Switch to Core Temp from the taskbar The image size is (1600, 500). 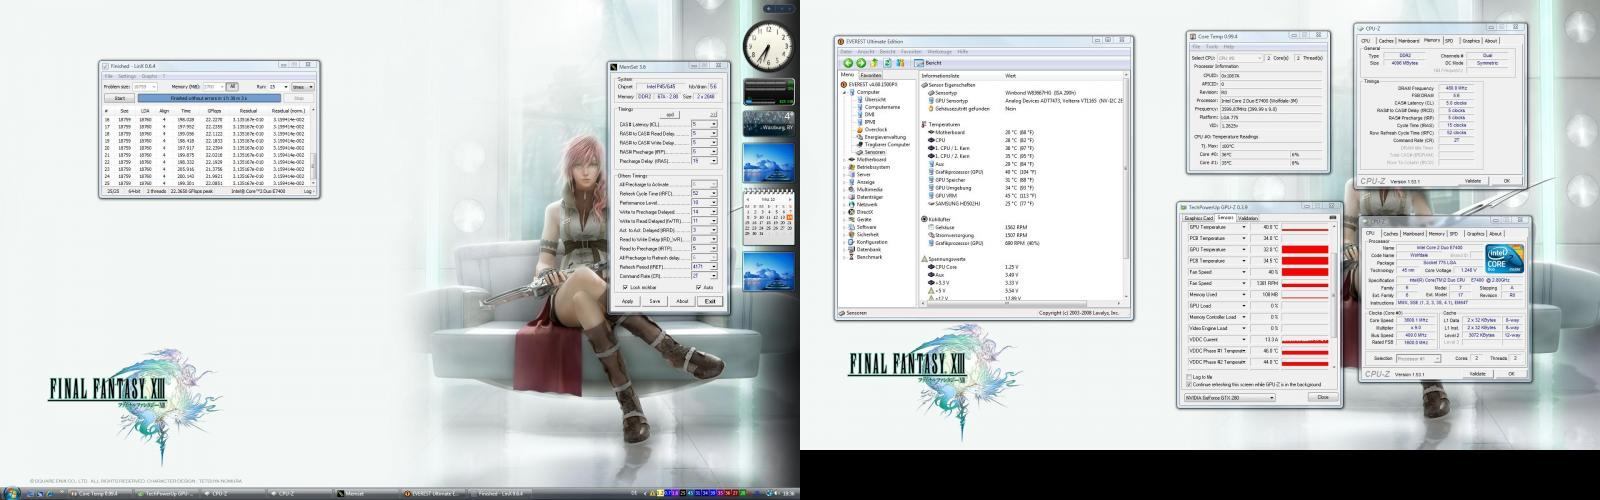(x=100, y=493)
